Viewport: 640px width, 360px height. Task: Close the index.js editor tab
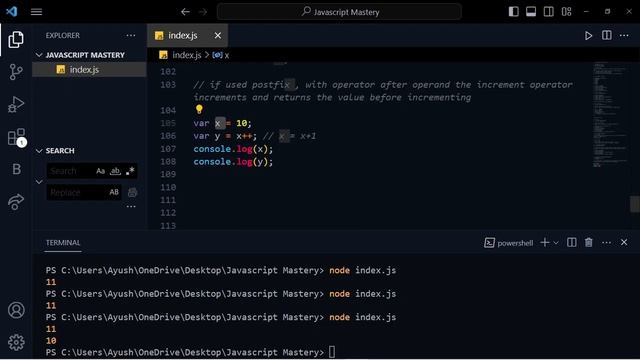click(218, 36)
